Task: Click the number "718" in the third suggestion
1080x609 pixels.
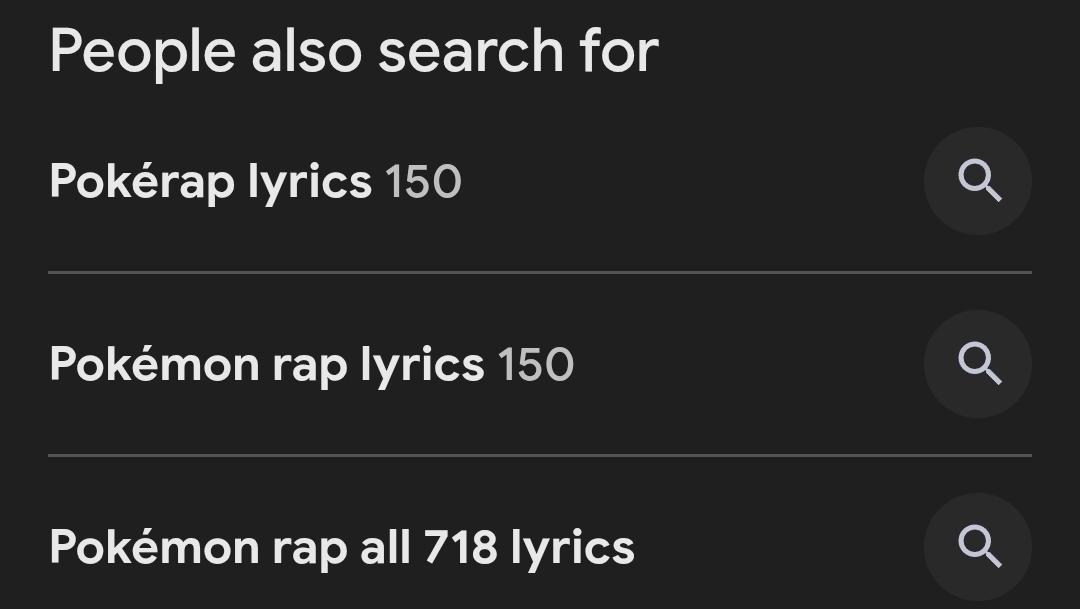Action: coord(461,548)
